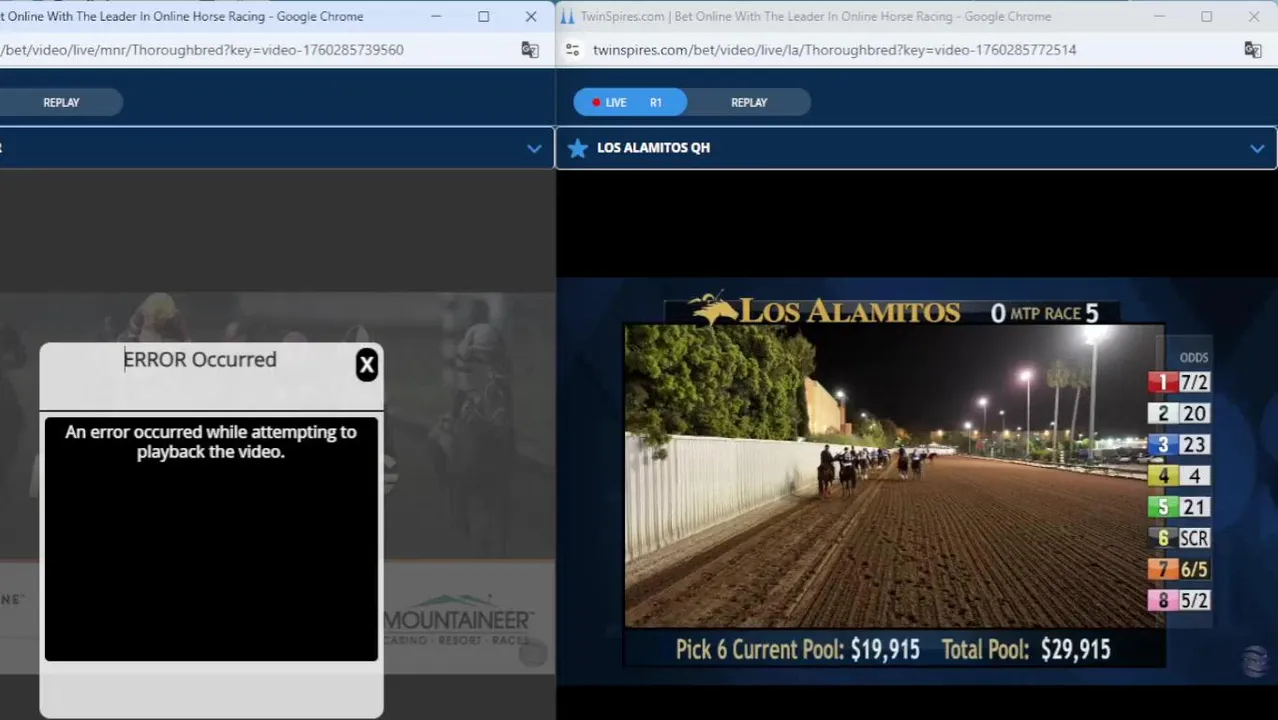Screen dimensions: 1278x720
Task: Click odds row for horse 2 at 20
Action: click(1179, 413)
